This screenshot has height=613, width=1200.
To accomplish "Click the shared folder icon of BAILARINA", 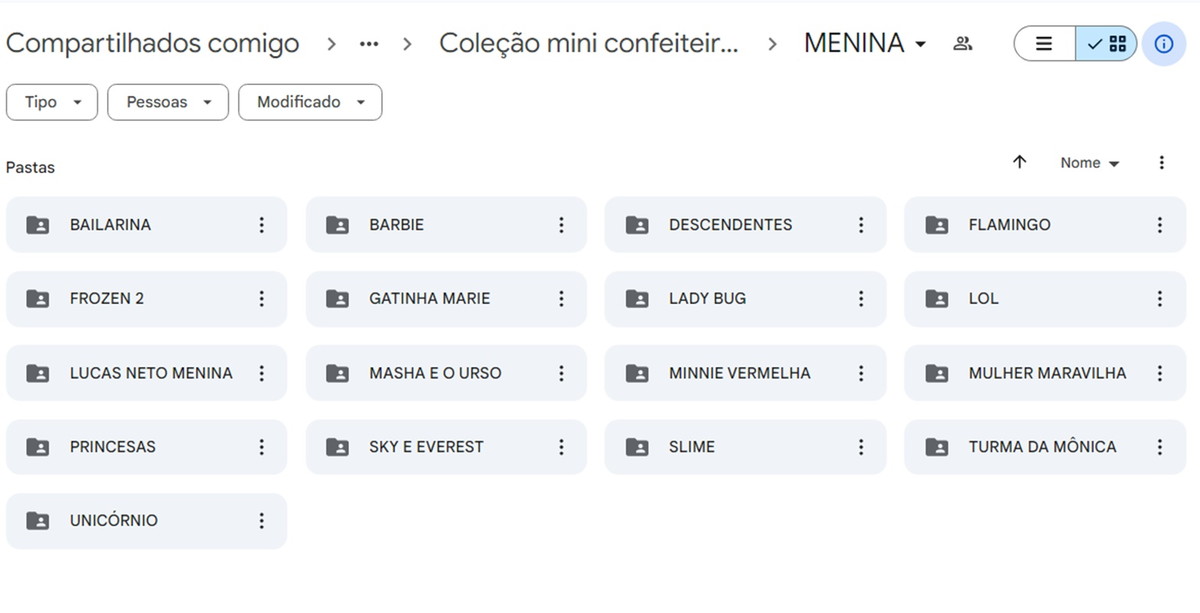I will (37, 225).
